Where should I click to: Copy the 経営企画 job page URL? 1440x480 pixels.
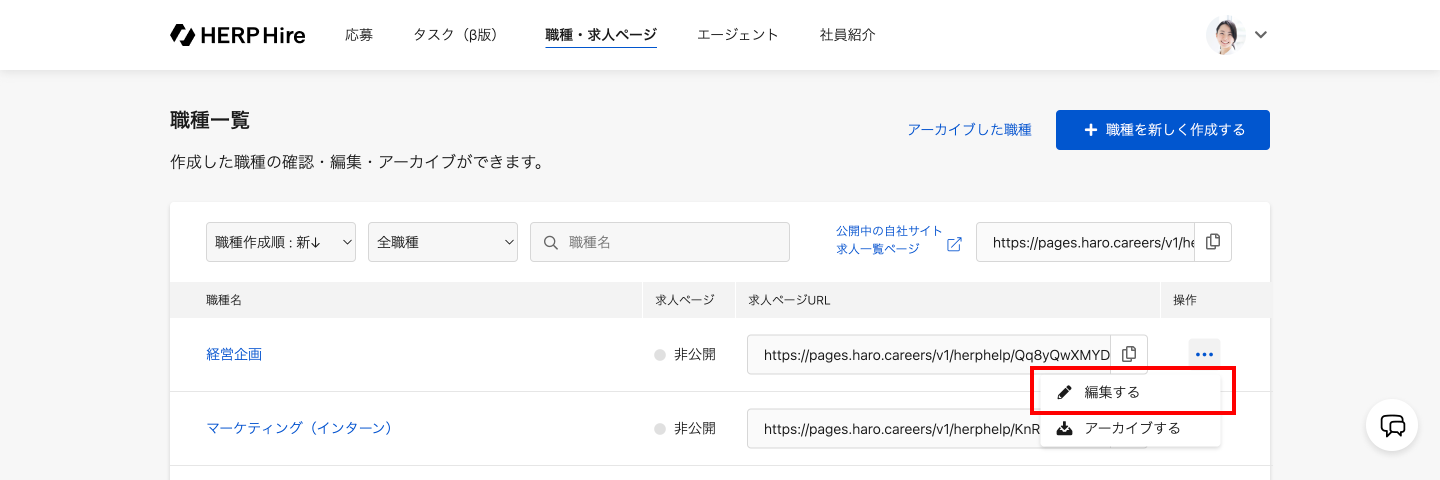coord(1129,354)
